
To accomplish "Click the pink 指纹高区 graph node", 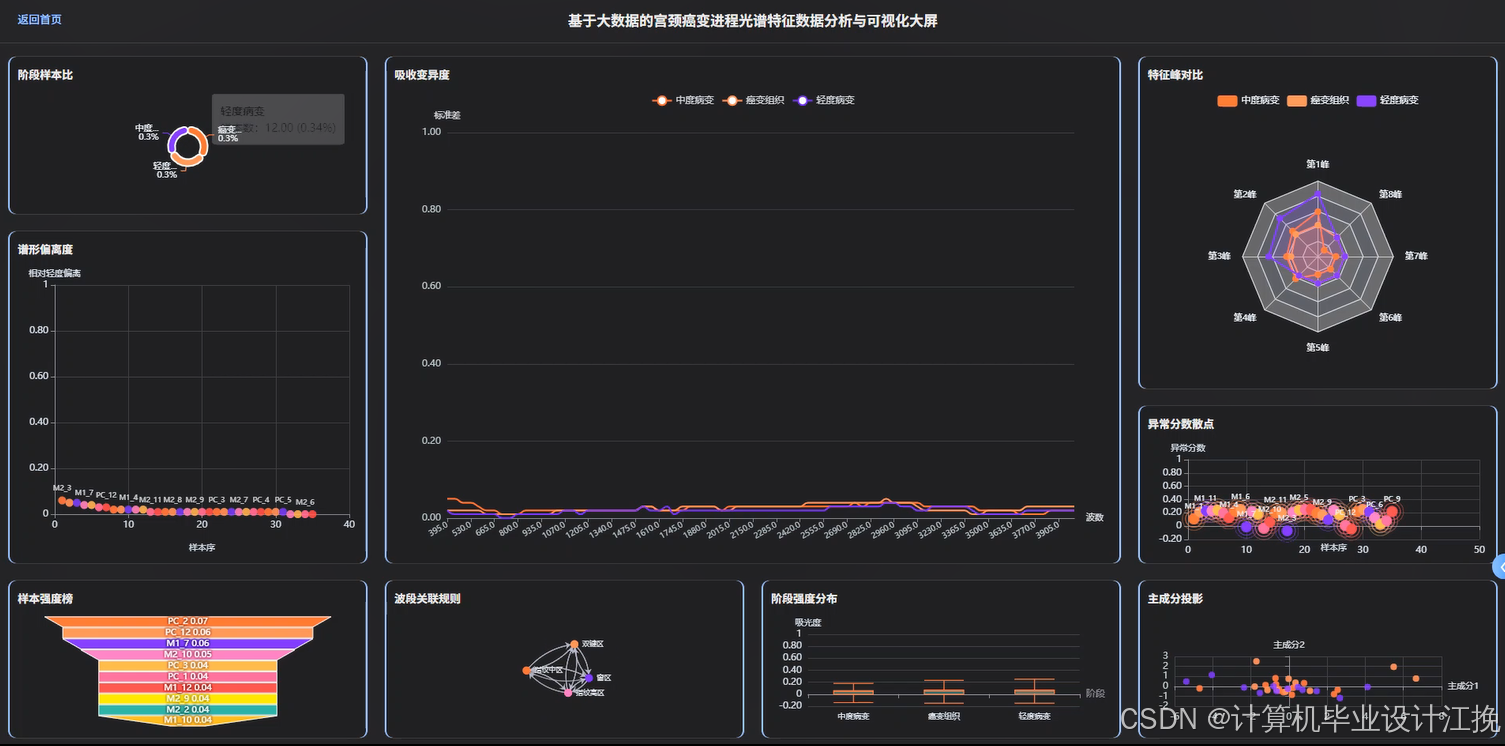I will (x=567, y=692).
